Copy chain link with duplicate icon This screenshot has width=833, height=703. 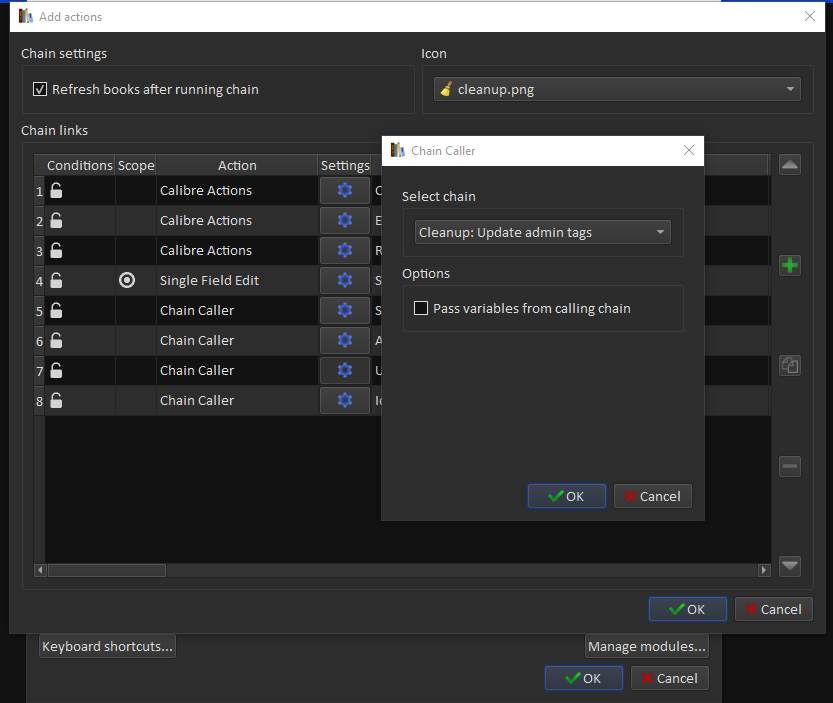coord(790,366)
